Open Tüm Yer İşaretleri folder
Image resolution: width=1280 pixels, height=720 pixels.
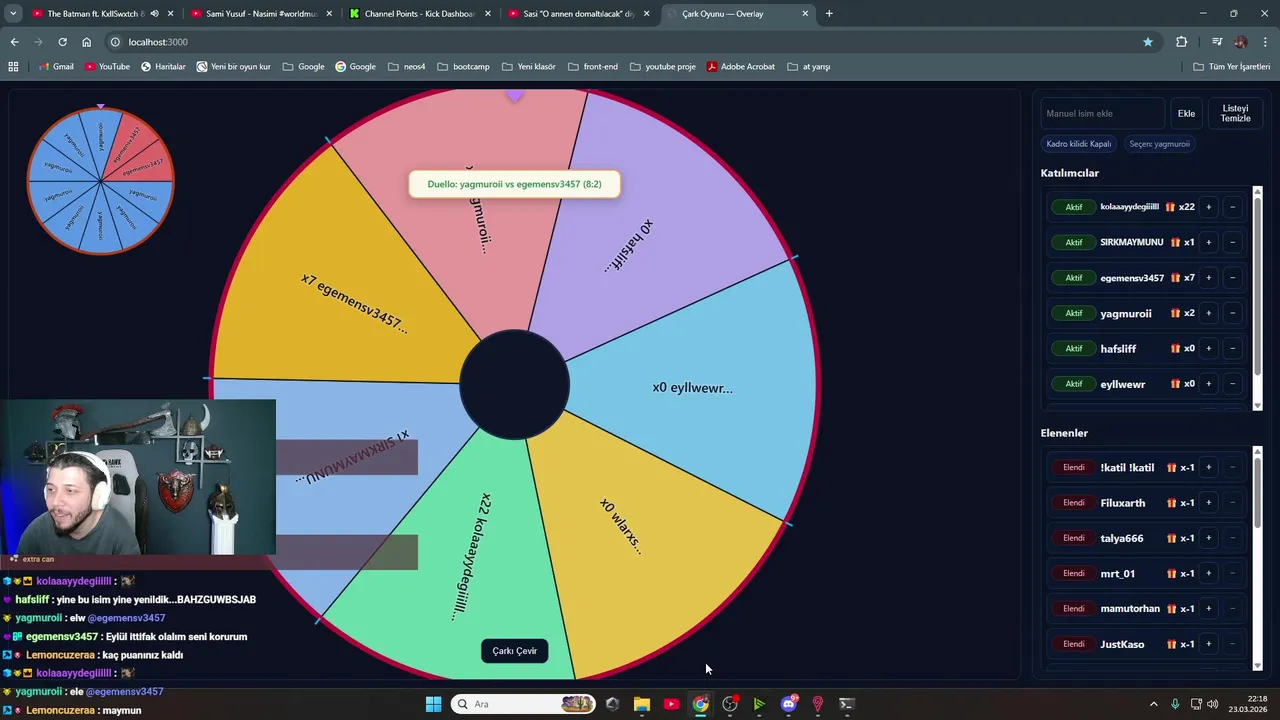click(x=1232, y=67)
